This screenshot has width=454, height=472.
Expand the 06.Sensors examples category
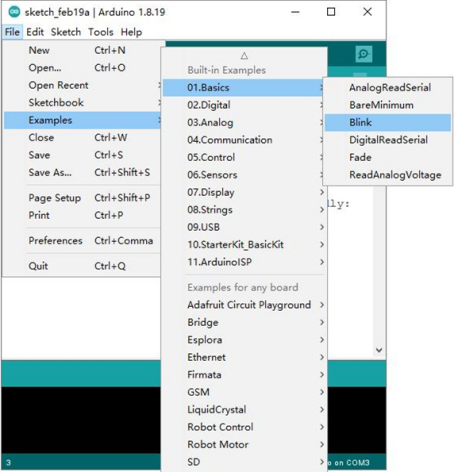pos(244,175)
